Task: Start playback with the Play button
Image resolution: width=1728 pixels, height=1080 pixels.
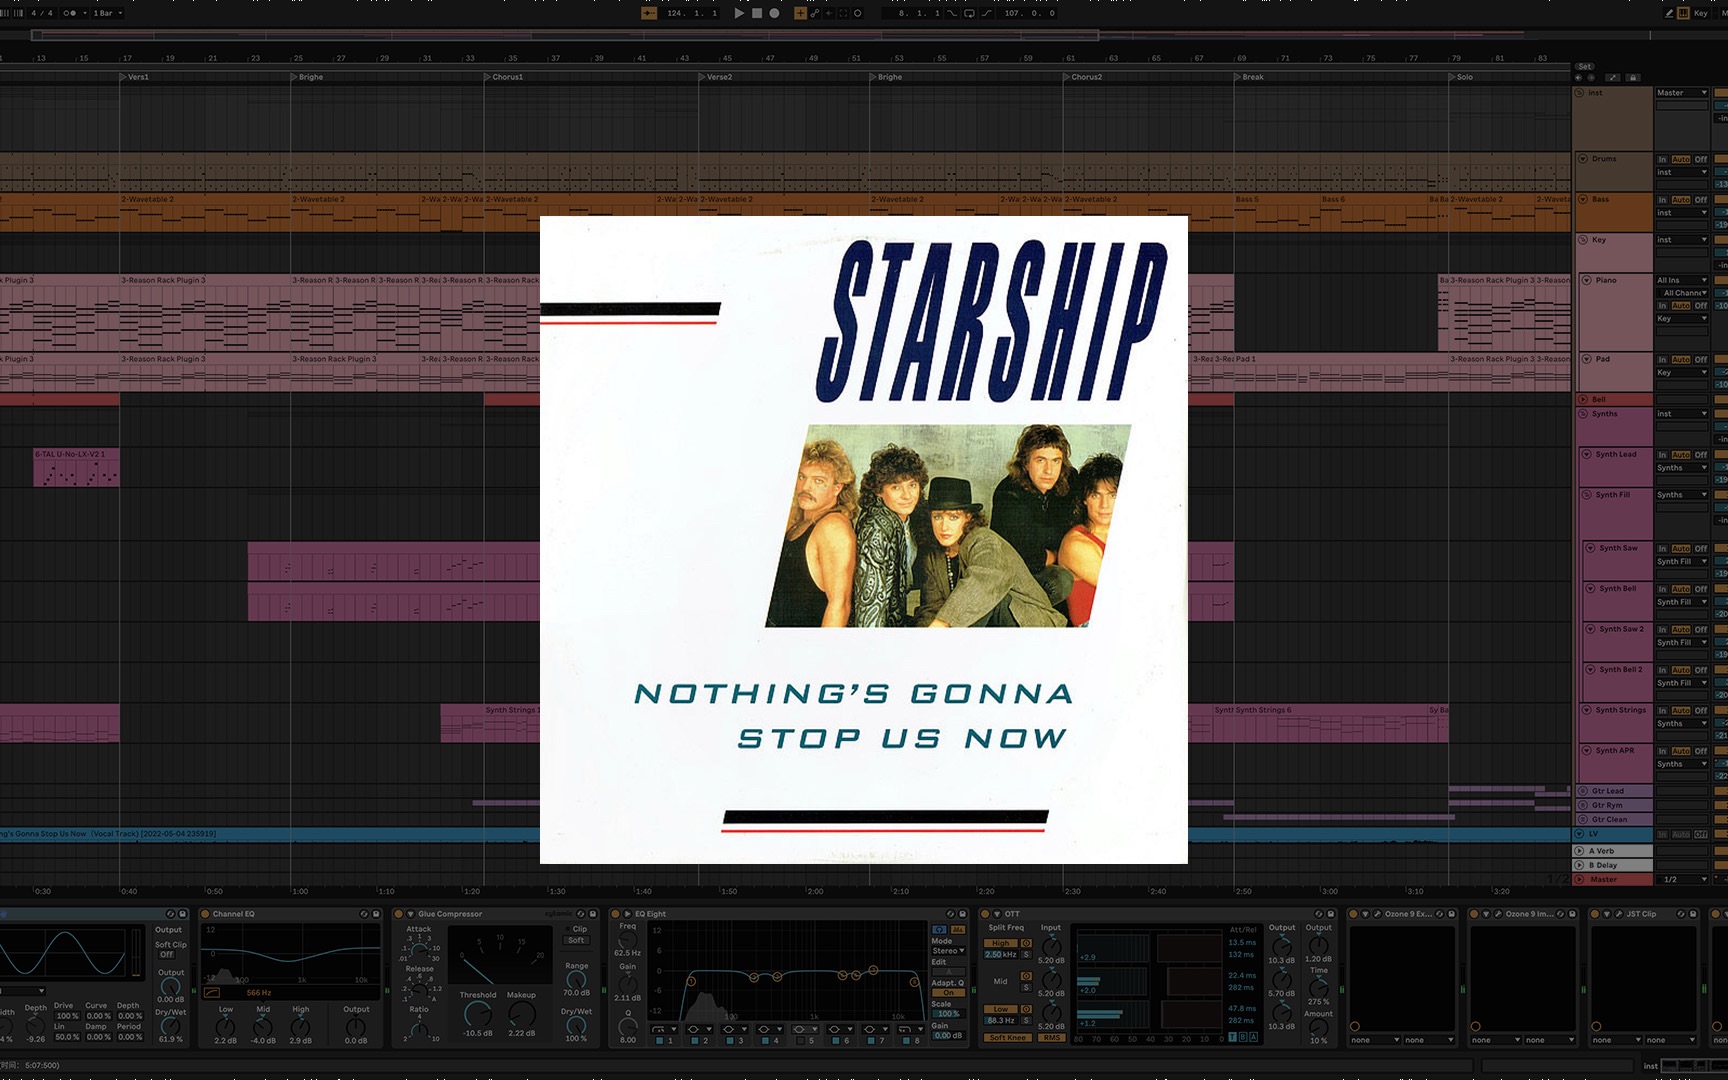Action: pyautogui.click(x=739, y=13)
